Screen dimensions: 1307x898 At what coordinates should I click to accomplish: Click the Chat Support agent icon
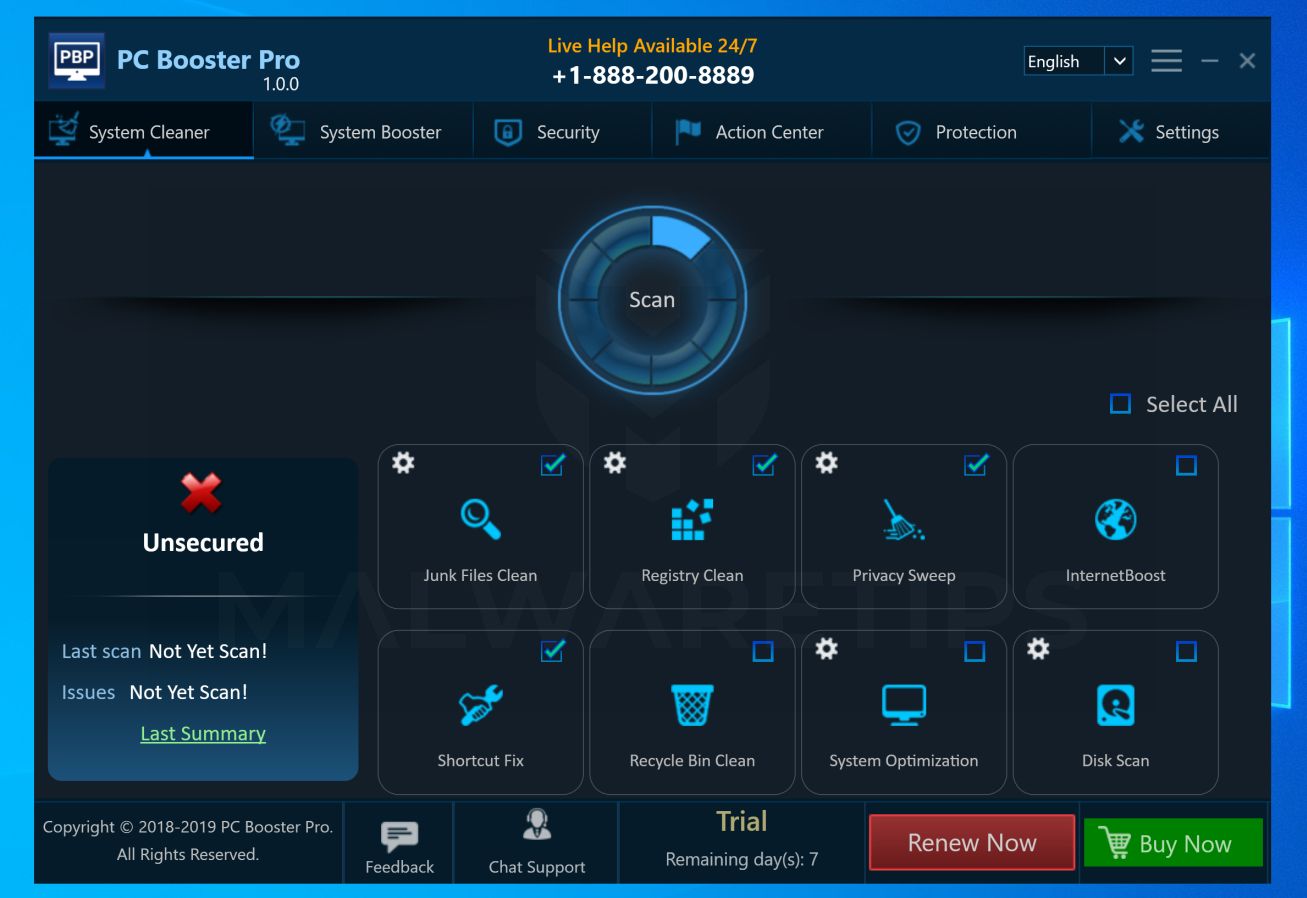(537, 825)
